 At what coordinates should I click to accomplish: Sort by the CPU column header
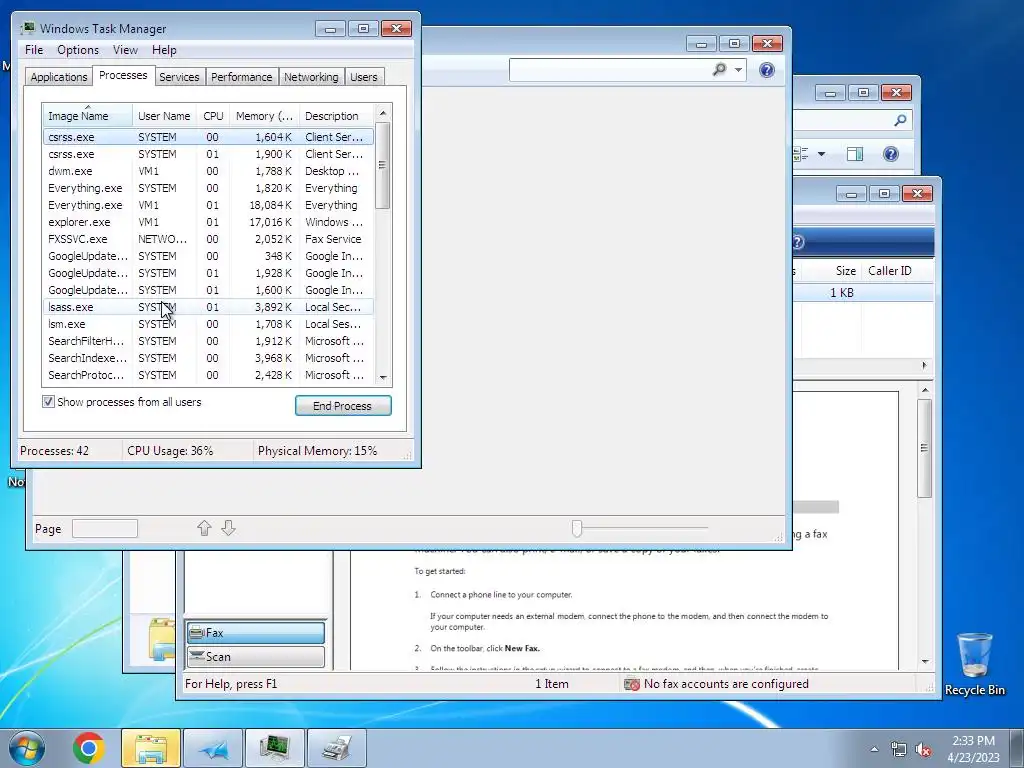pyautogui.click(x=213, y=116)
